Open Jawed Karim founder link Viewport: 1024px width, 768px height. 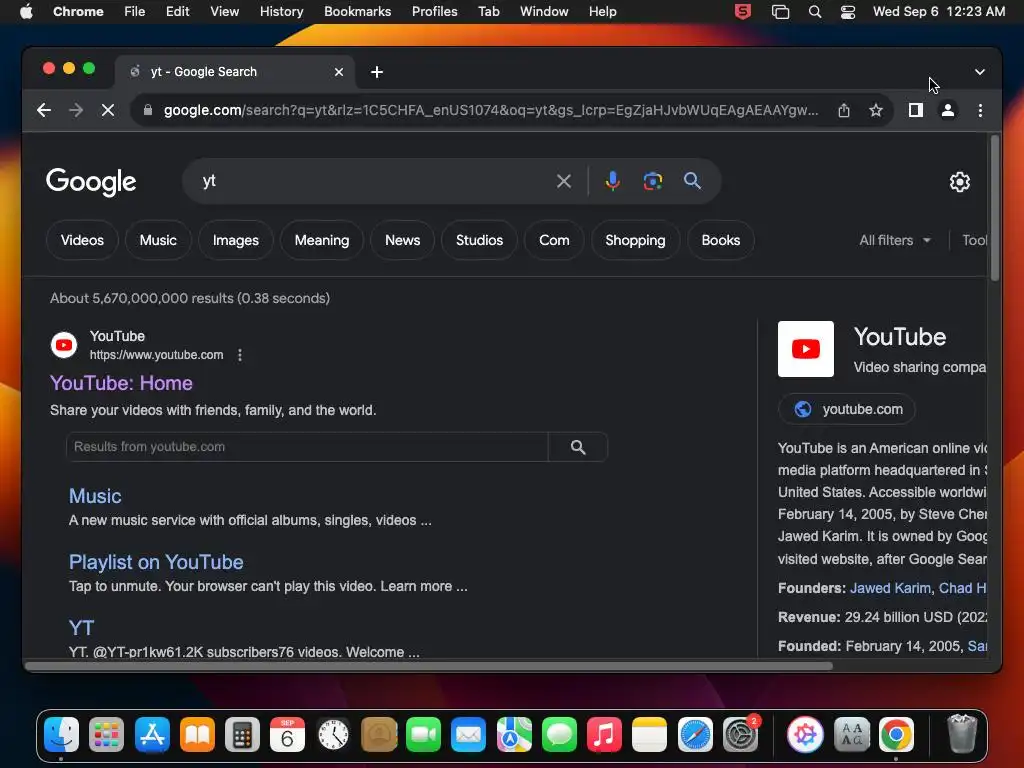tap(890, 588)
